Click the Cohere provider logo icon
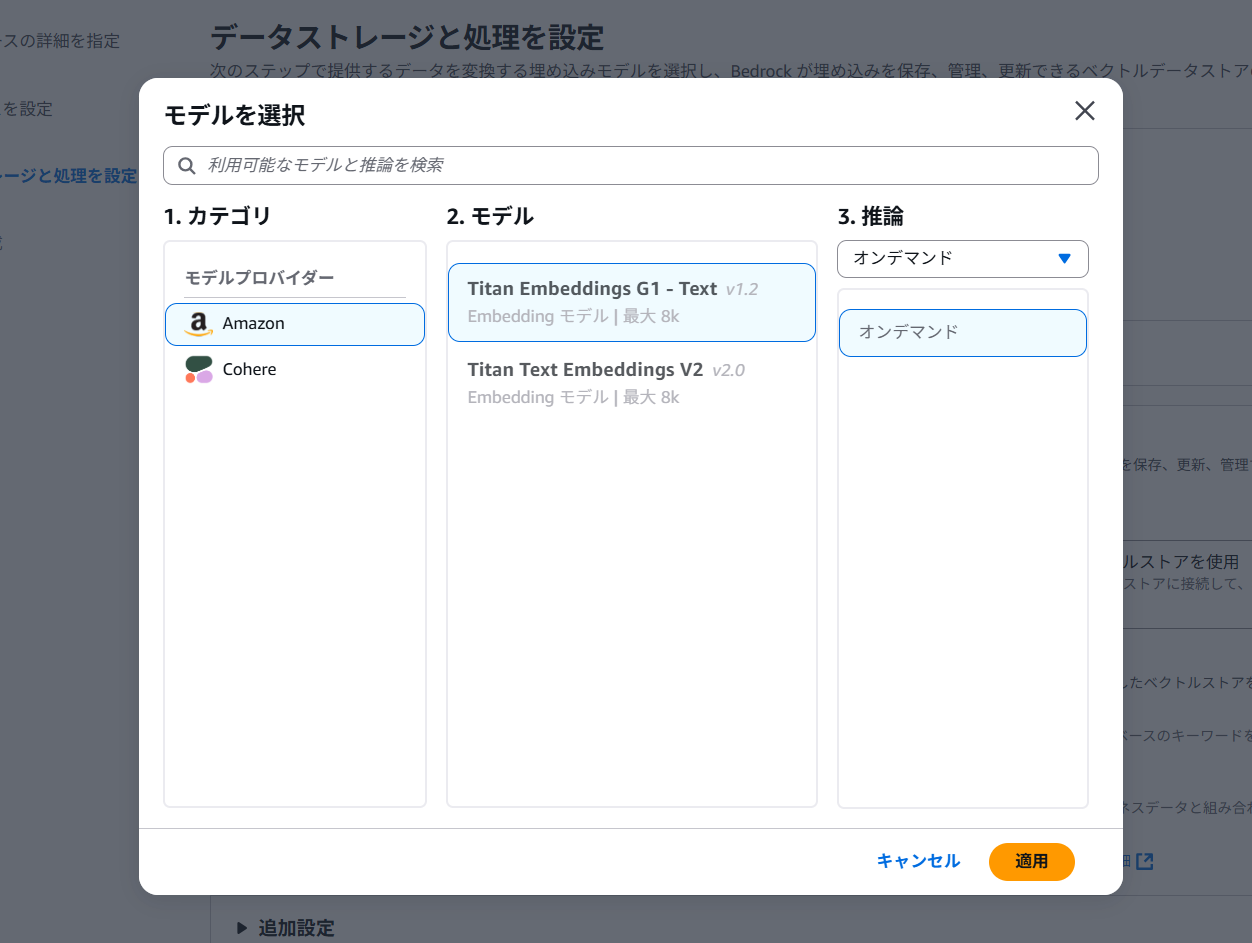 coord(197,369)
